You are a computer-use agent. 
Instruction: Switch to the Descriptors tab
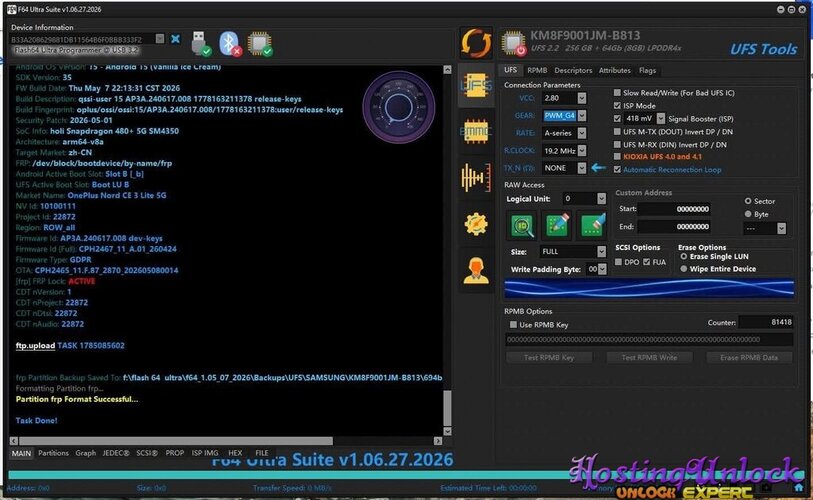[x=573, y=71]
